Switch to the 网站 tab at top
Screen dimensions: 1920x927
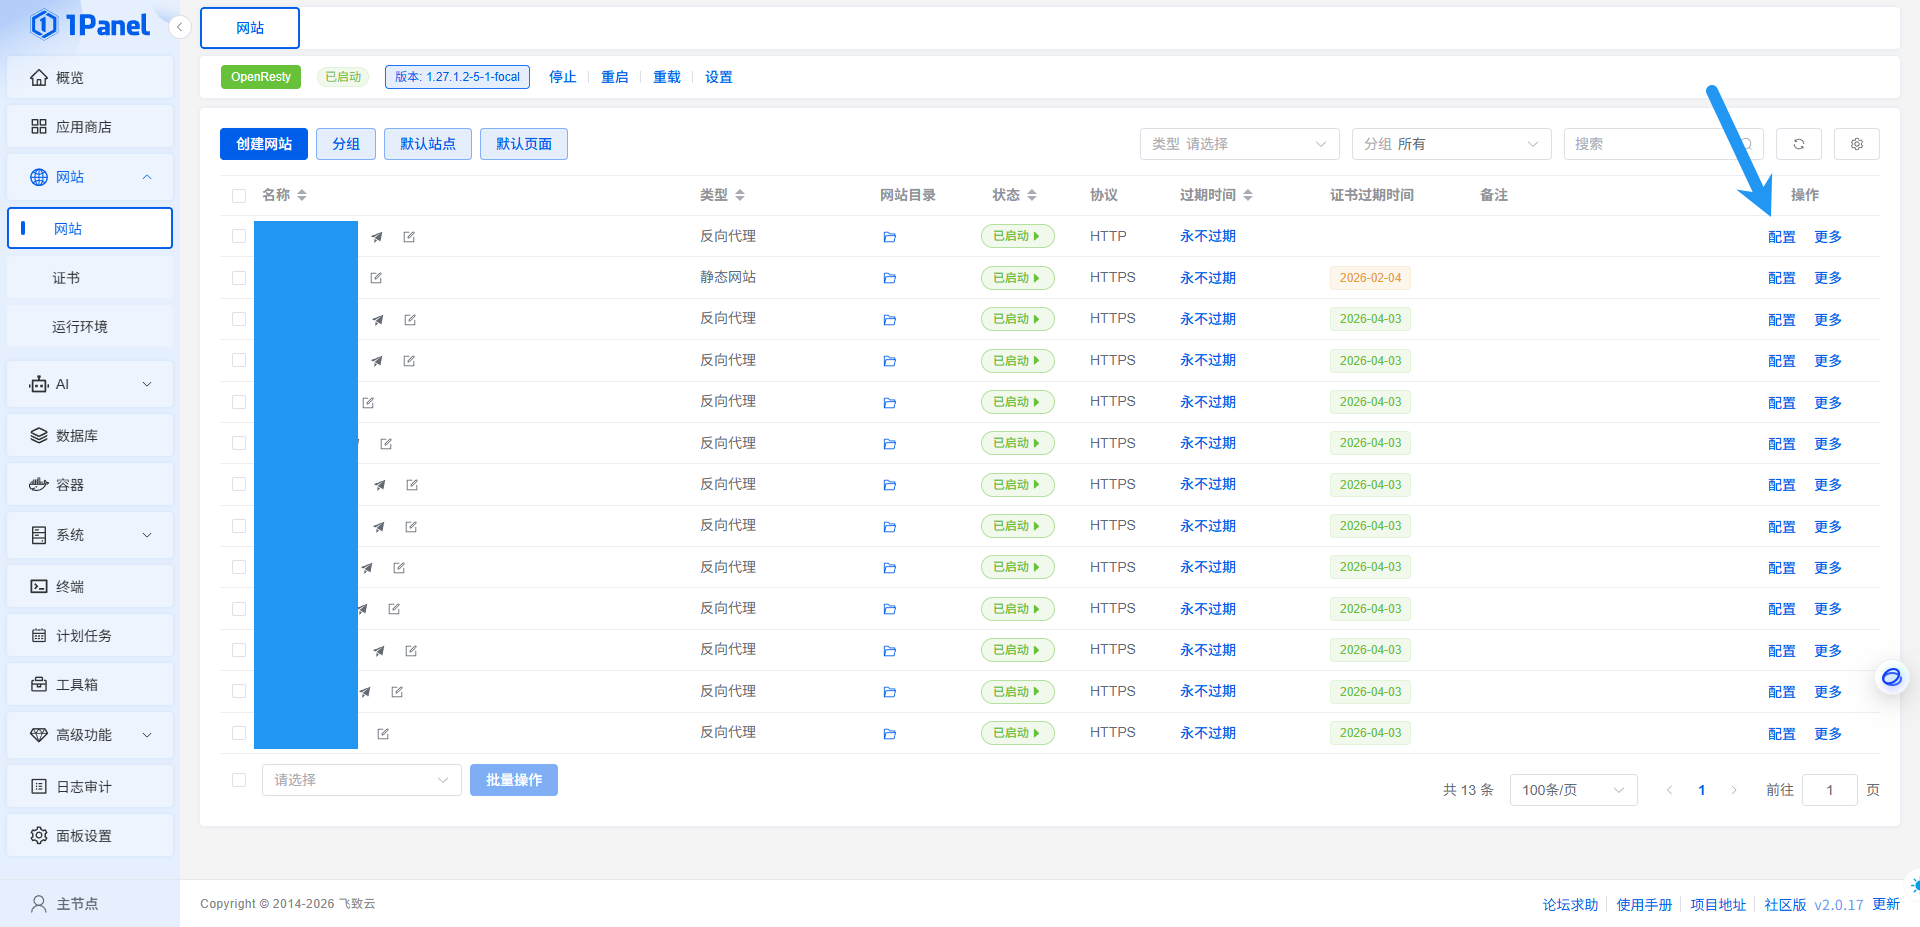[249, 28]
